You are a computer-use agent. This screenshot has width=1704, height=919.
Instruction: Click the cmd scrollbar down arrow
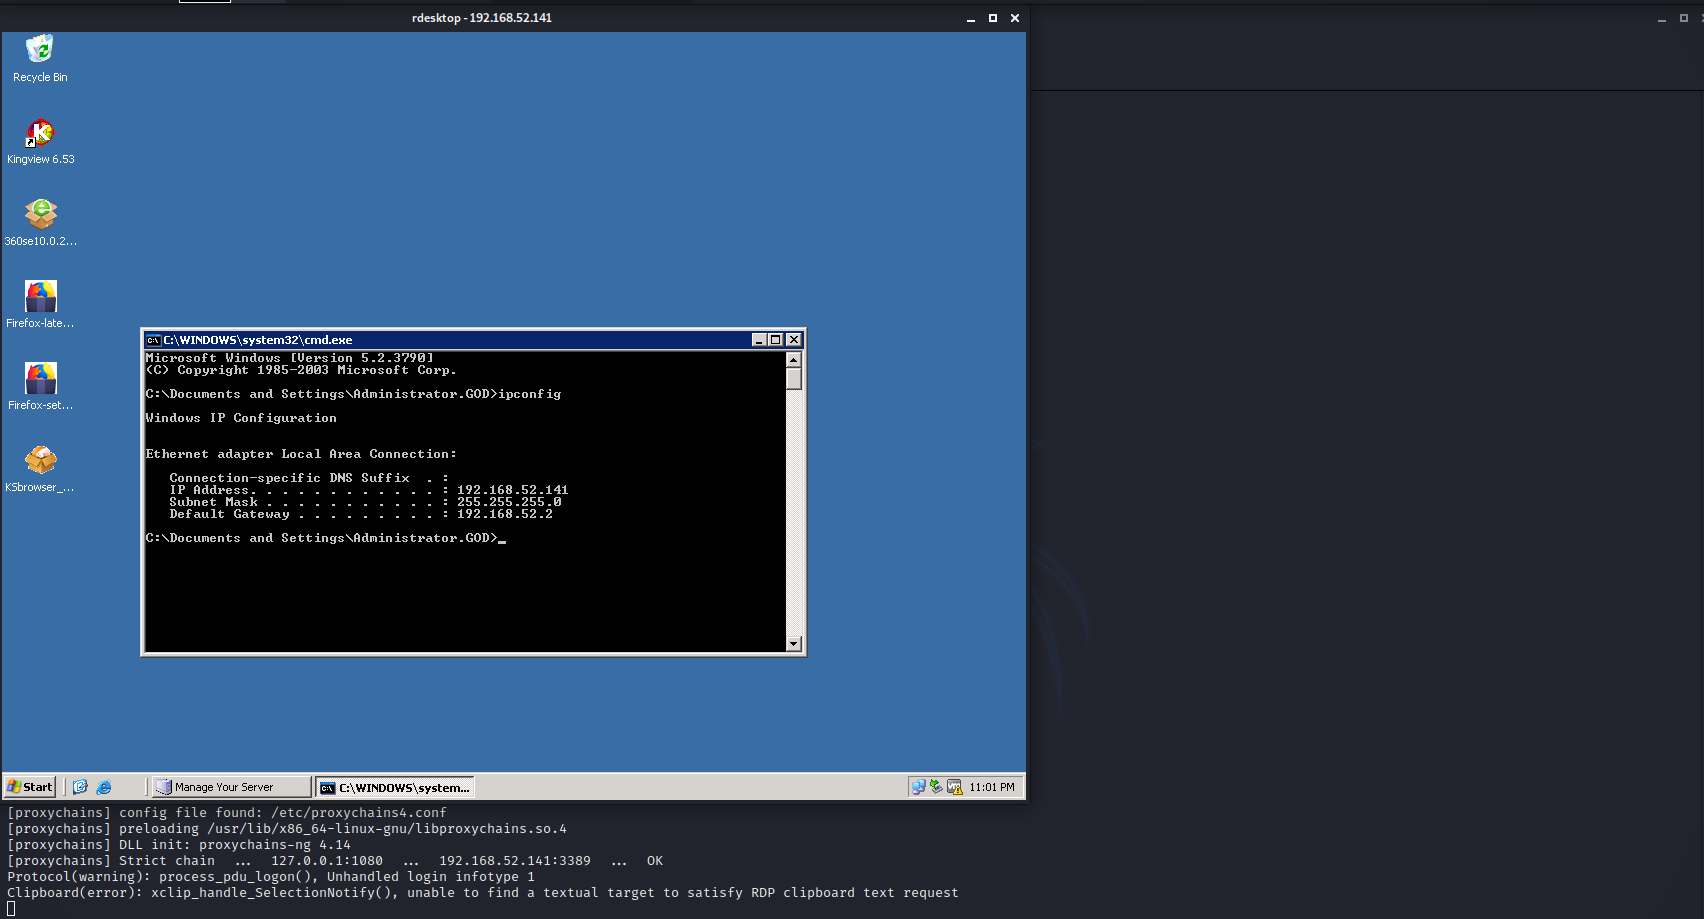794,643
